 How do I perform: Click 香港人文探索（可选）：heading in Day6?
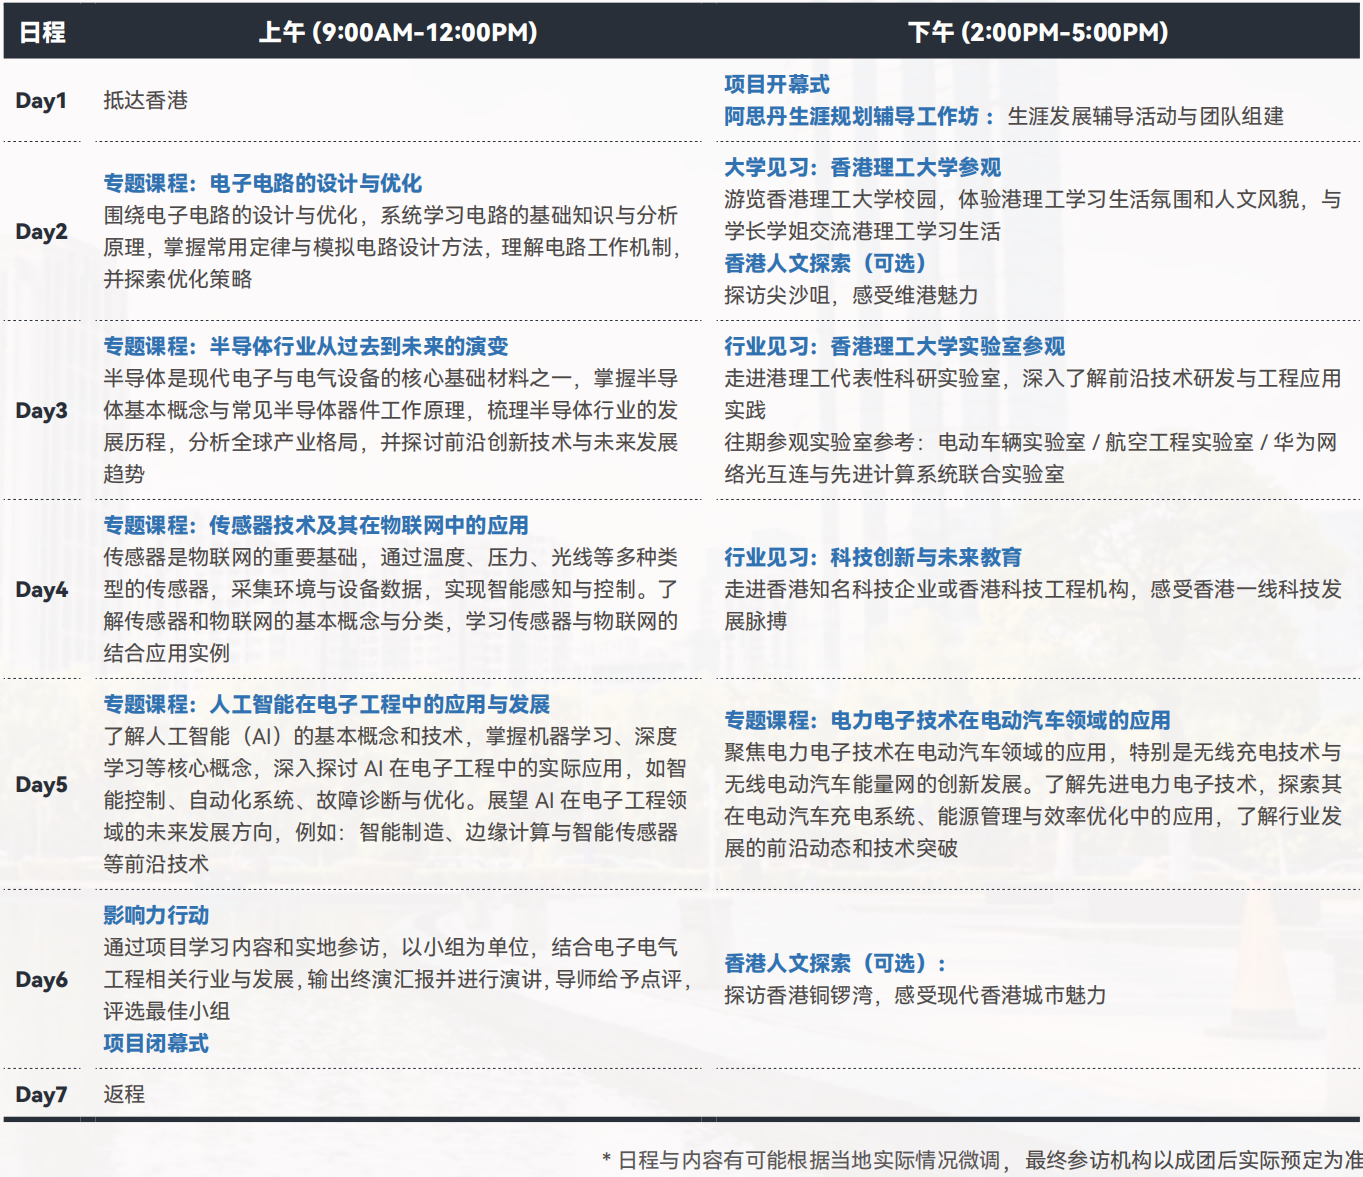(836, 964)
